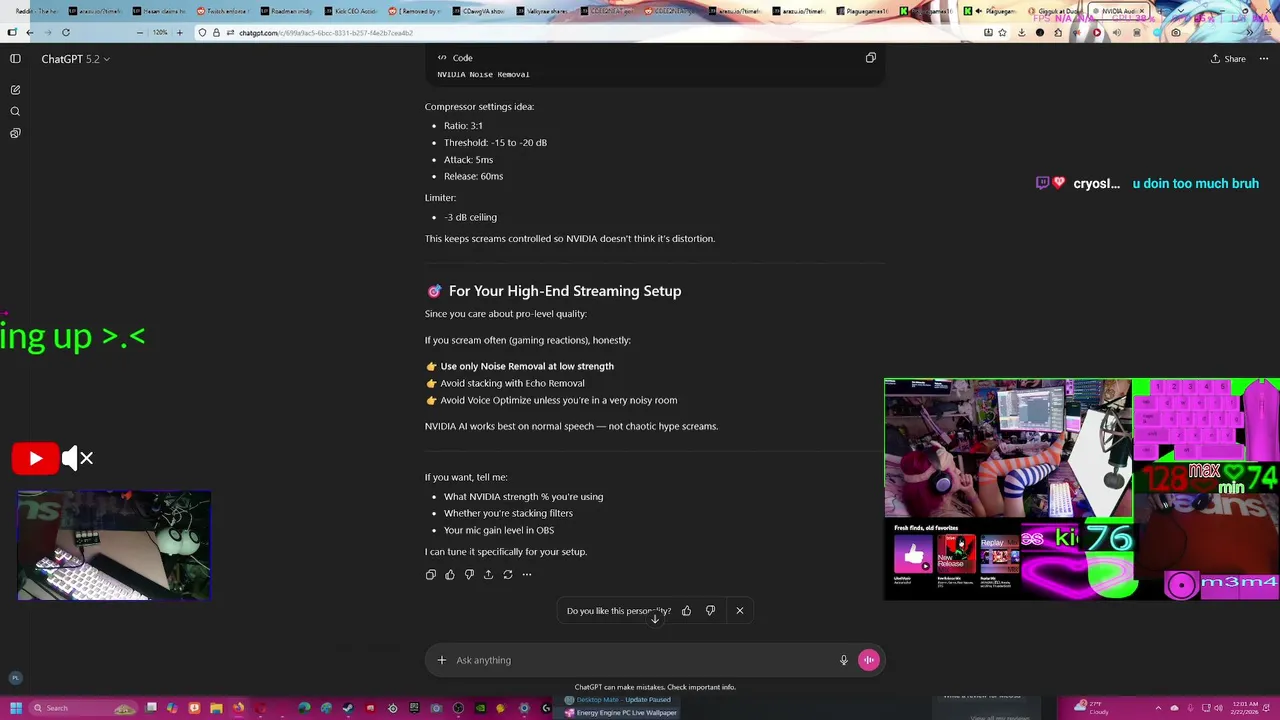The height and width of the screenshot is (720, 1280).
Task: Reload the page in browser toolbar
Action: pyautogui.click(x=66, y=33)
